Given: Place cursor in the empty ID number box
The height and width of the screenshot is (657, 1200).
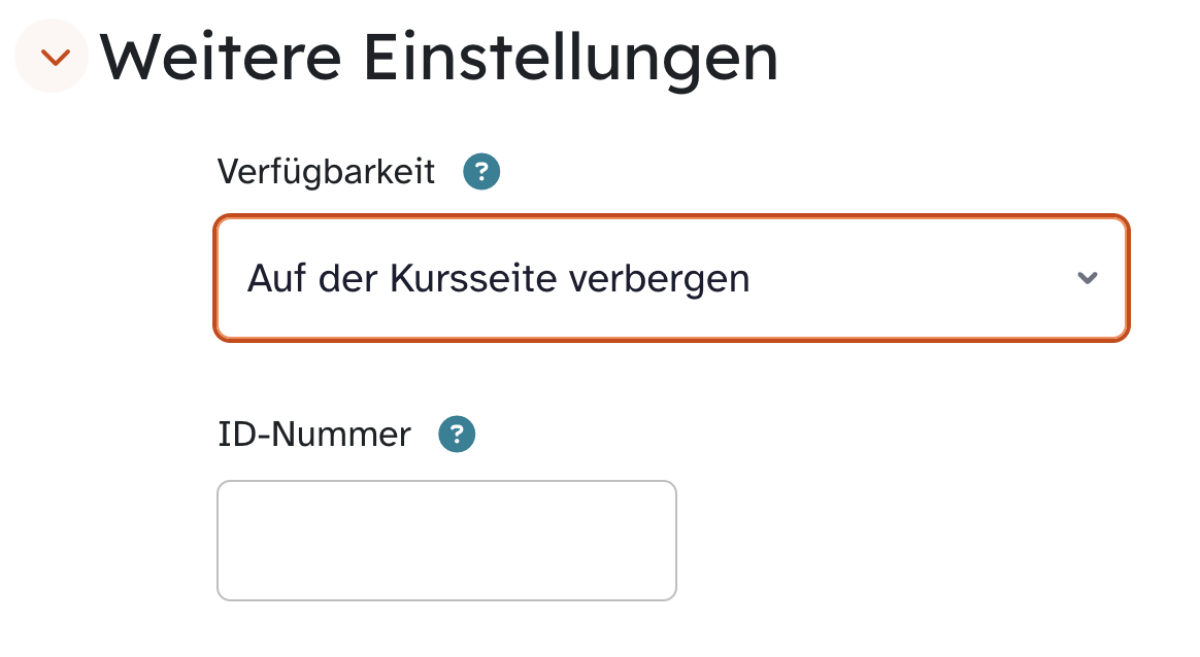Looking at the screenshot, I should coord(446,540).
